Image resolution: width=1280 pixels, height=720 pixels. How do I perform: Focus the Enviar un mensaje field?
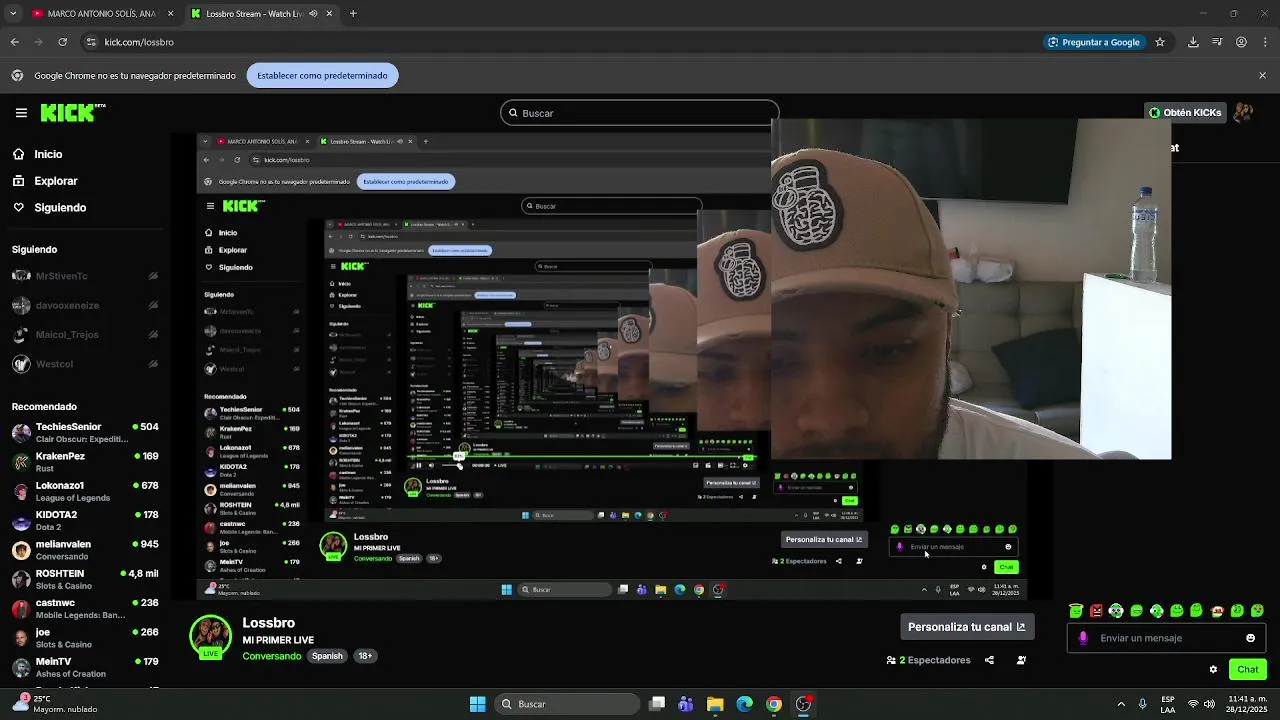point(1166,638)
